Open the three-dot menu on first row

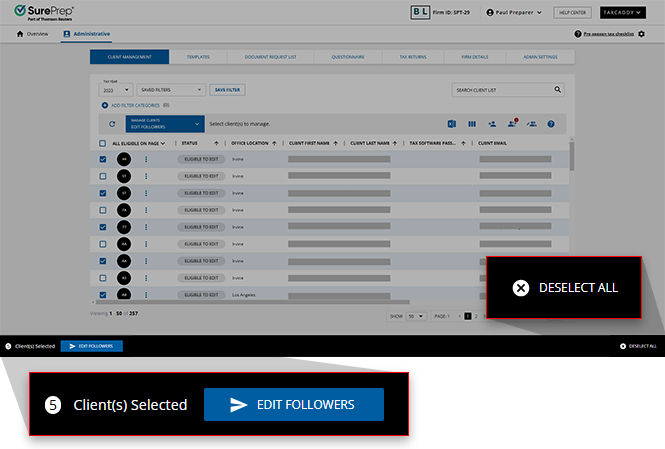pyautogui.click(x=146, y=159)
